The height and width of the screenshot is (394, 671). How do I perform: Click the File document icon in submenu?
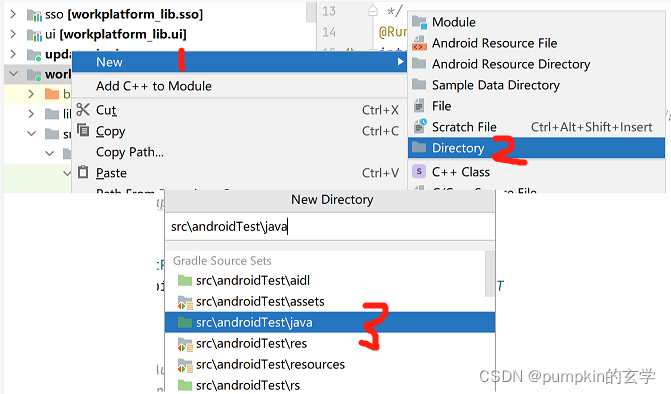[x=419, y=105]
